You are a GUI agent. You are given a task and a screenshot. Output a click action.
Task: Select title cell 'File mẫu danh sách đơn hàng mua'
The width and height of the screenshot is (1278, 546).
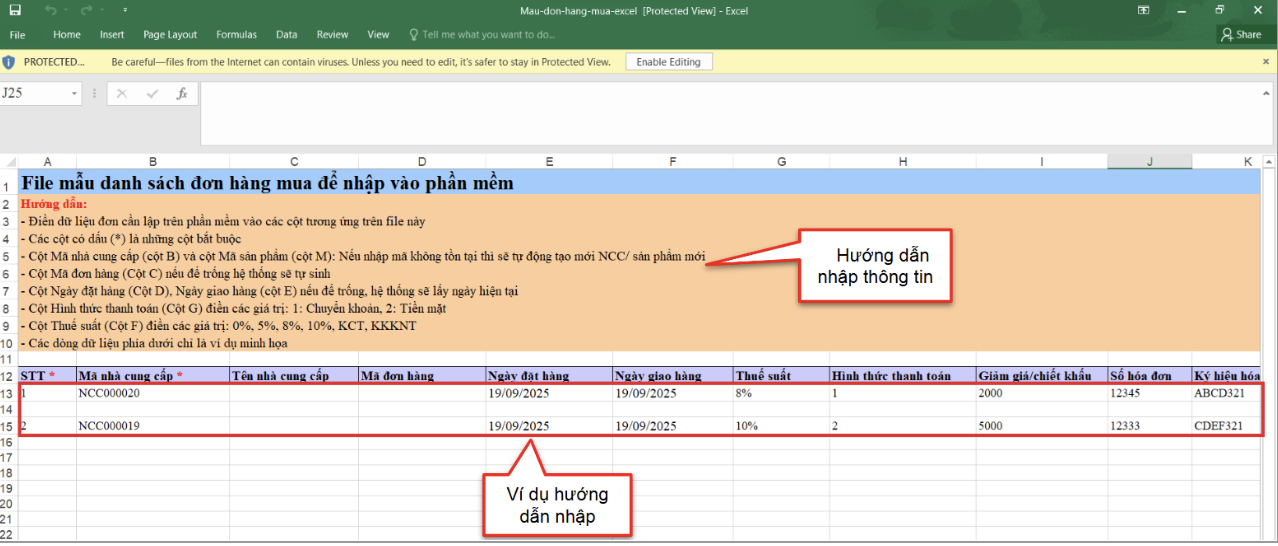point(267,183)
